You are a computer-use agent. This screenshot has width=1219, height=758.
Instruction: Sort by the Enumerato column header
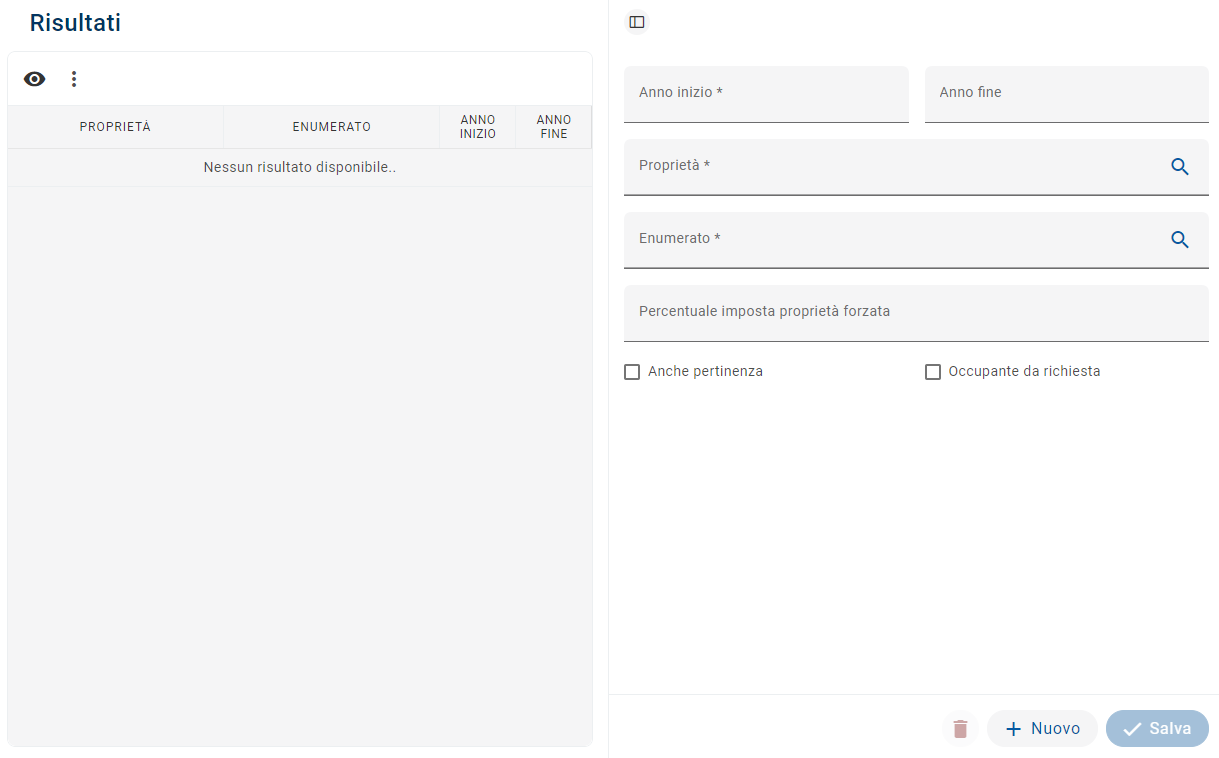(x=331, y=127)
